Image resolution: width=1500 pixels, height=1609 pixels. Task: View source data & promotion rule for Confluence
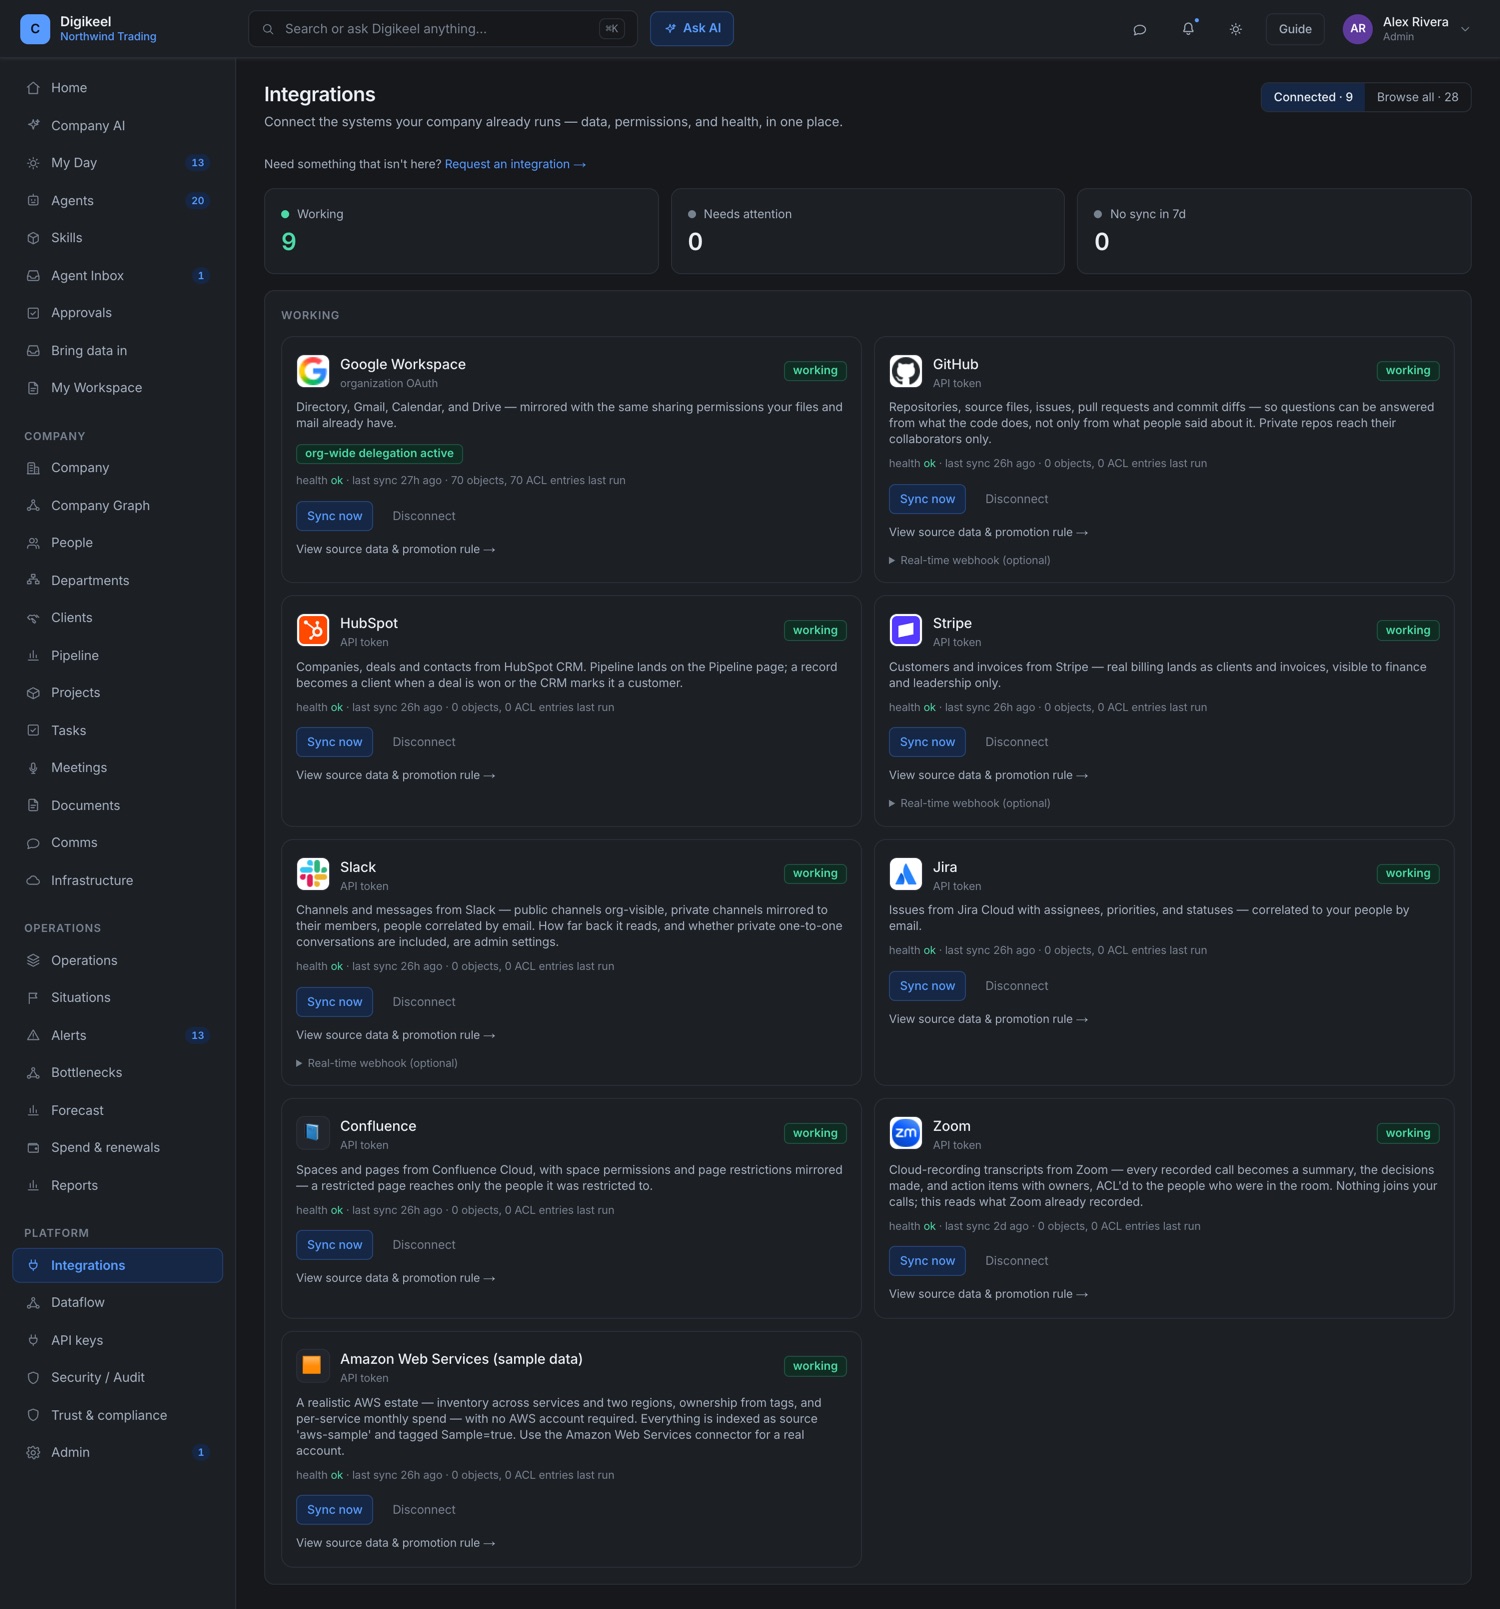(x=396, y=1278)
